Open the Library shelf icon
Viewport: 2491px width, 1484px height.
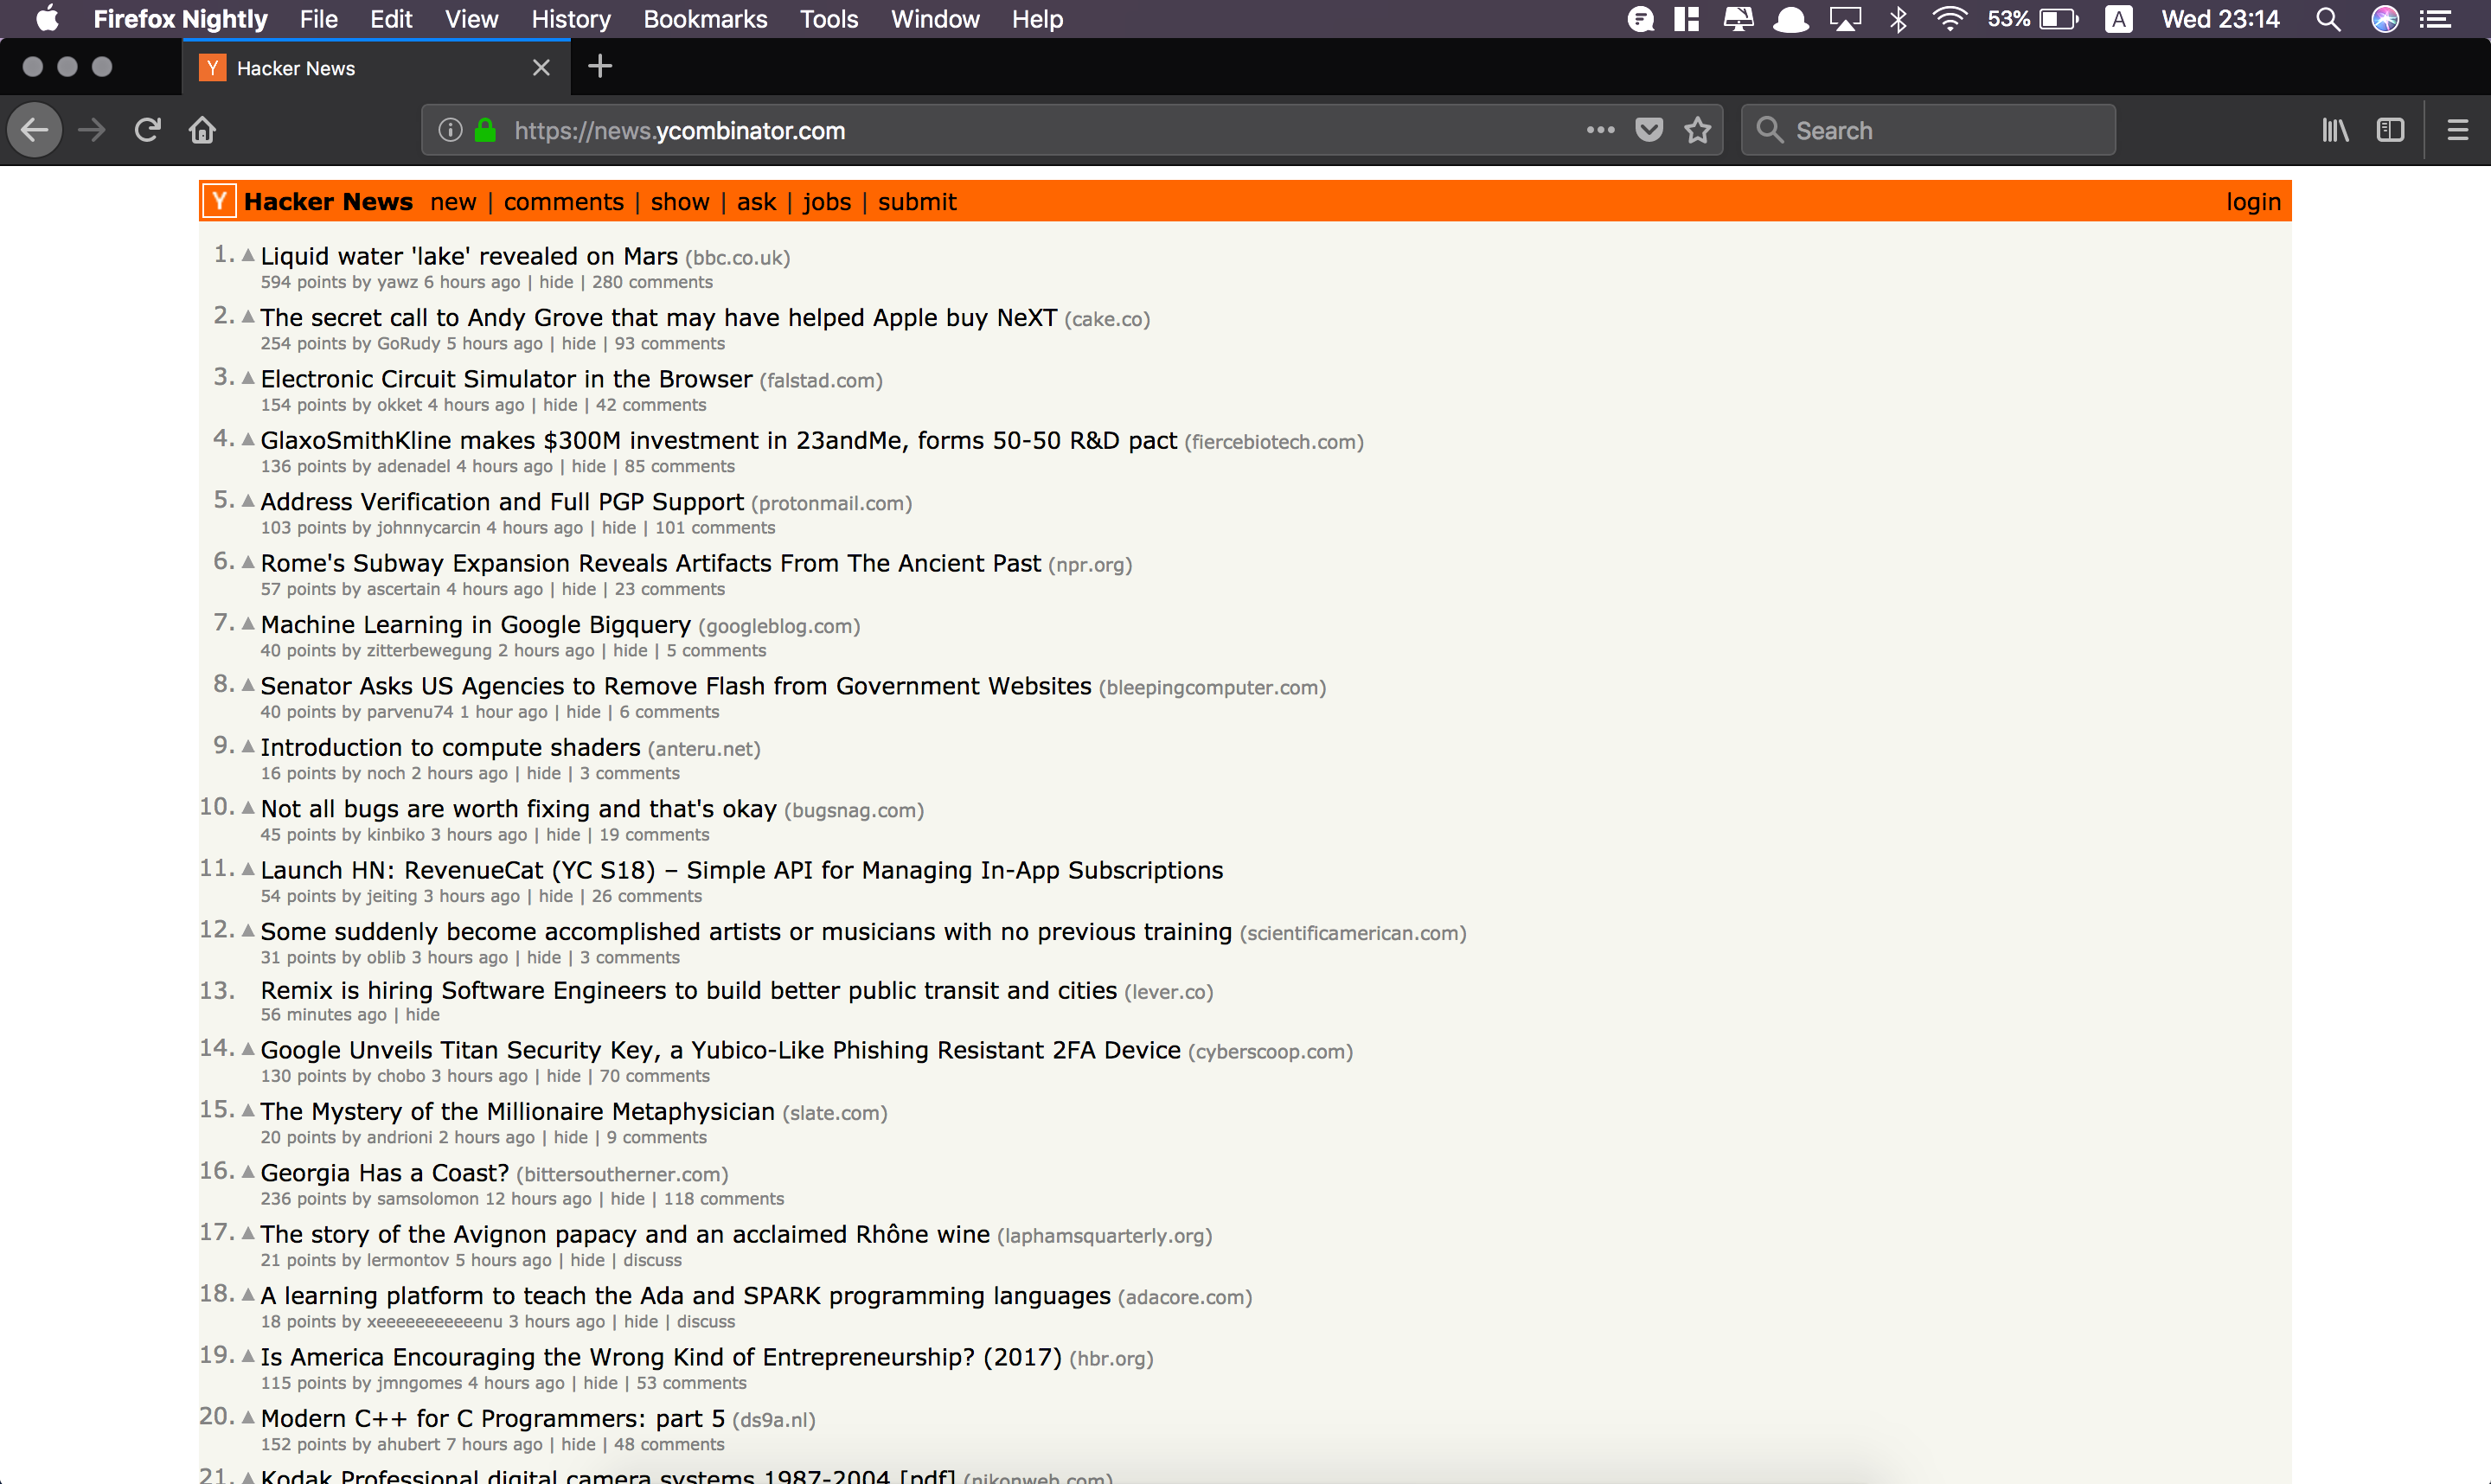point(2335,130)
